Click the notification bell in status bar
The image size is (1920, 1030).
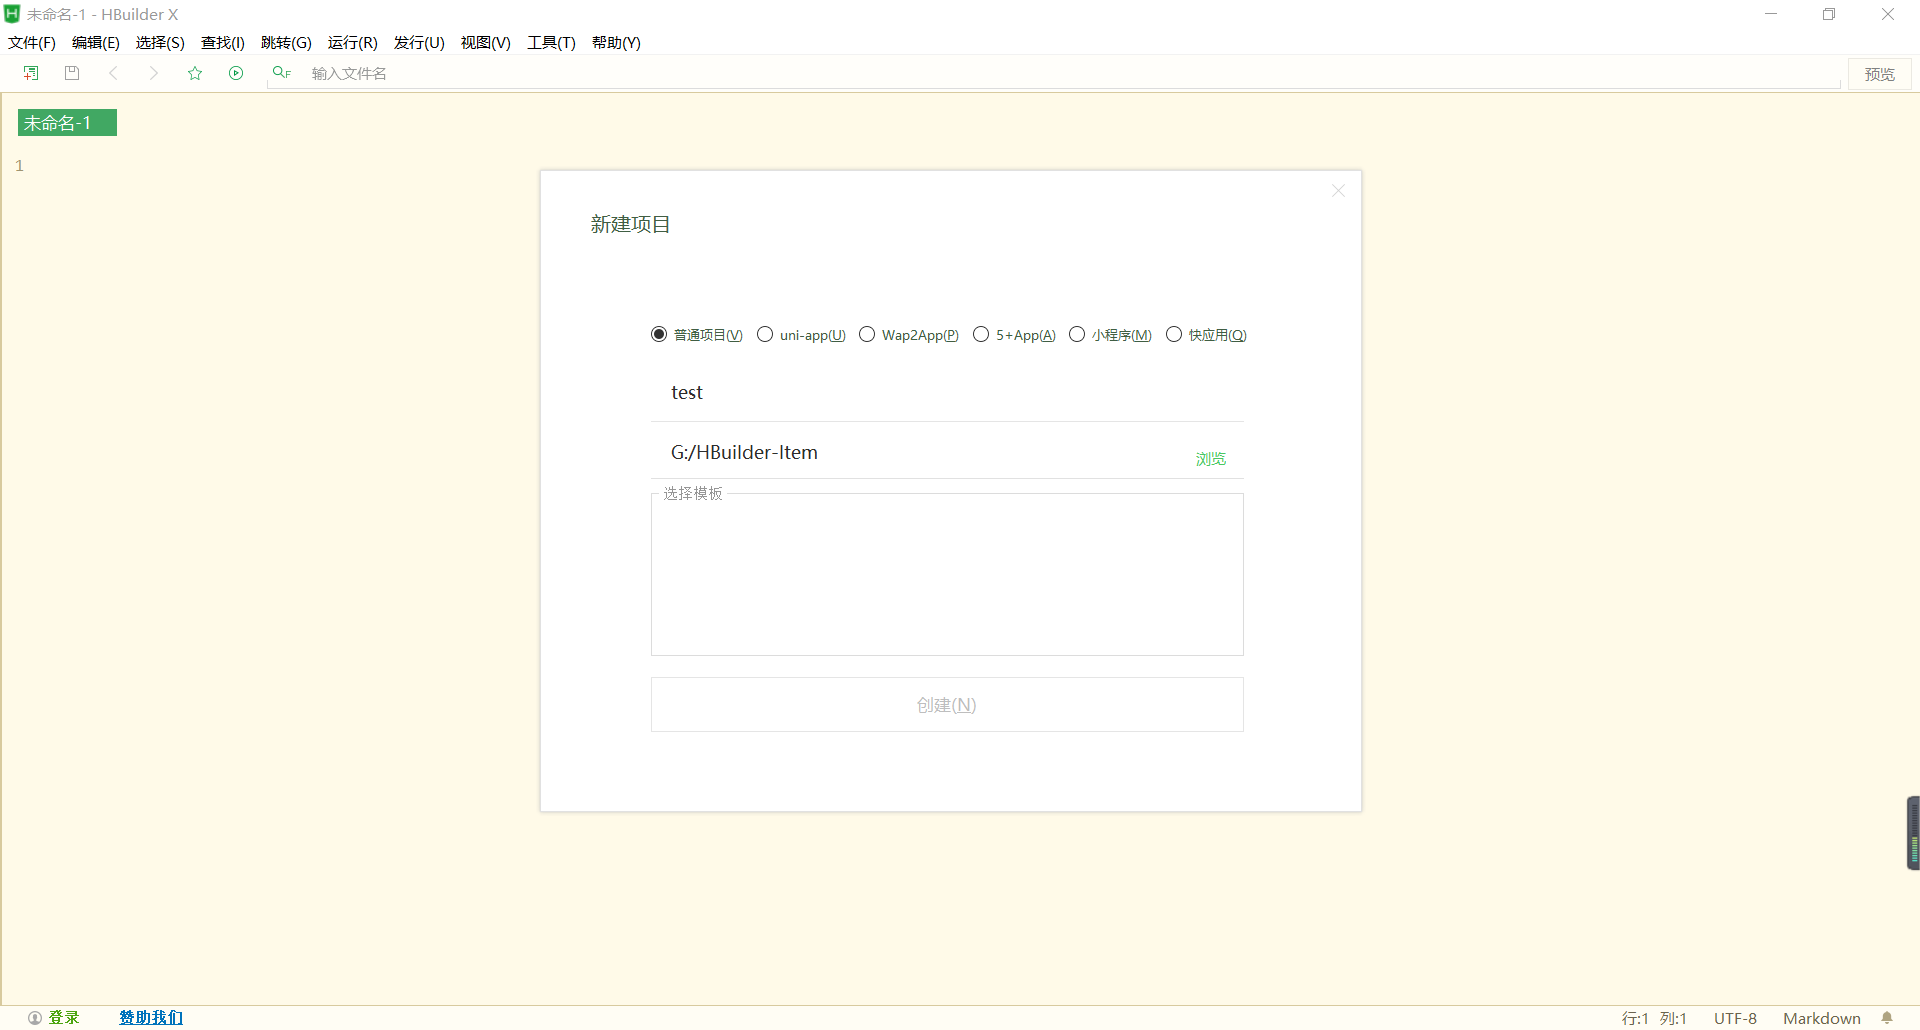click(1887, 1018)
